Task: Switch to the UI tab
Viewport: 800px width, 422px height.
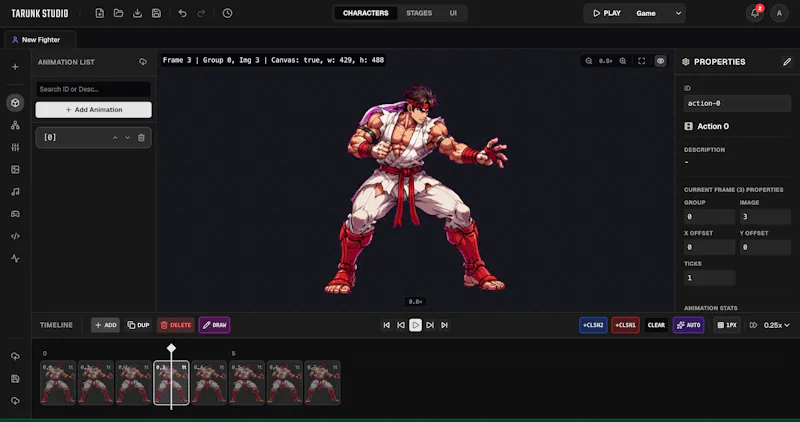Action: coord(453,13)
